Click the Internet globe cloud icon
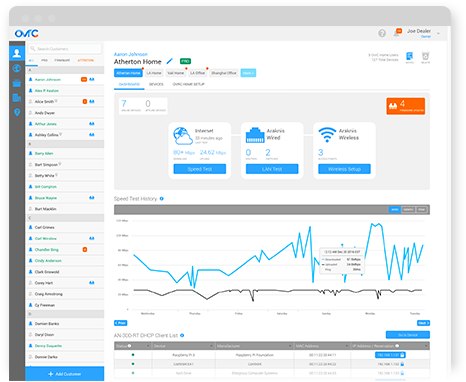 point(183,136)
